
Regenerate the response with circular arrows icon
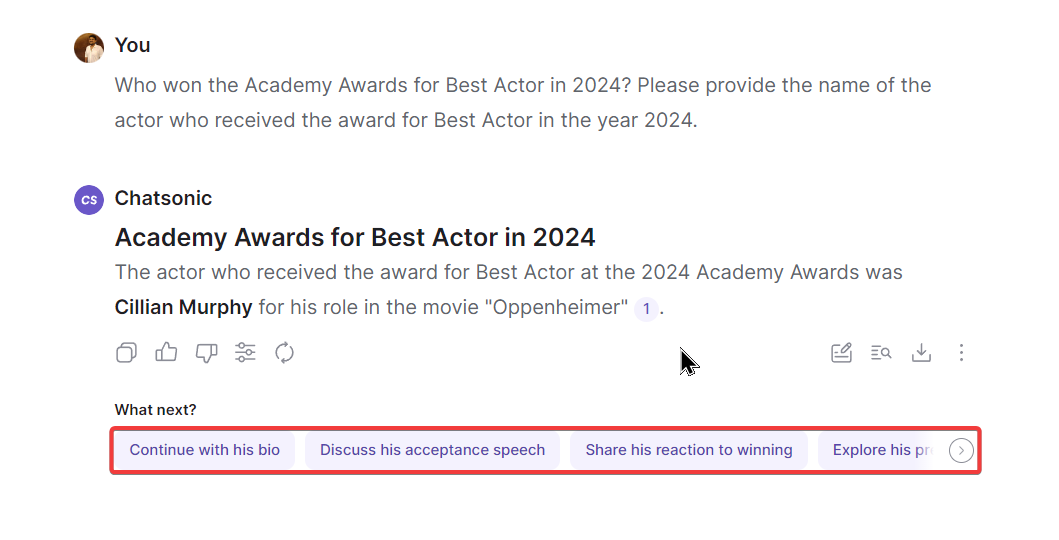pos(284,352)
